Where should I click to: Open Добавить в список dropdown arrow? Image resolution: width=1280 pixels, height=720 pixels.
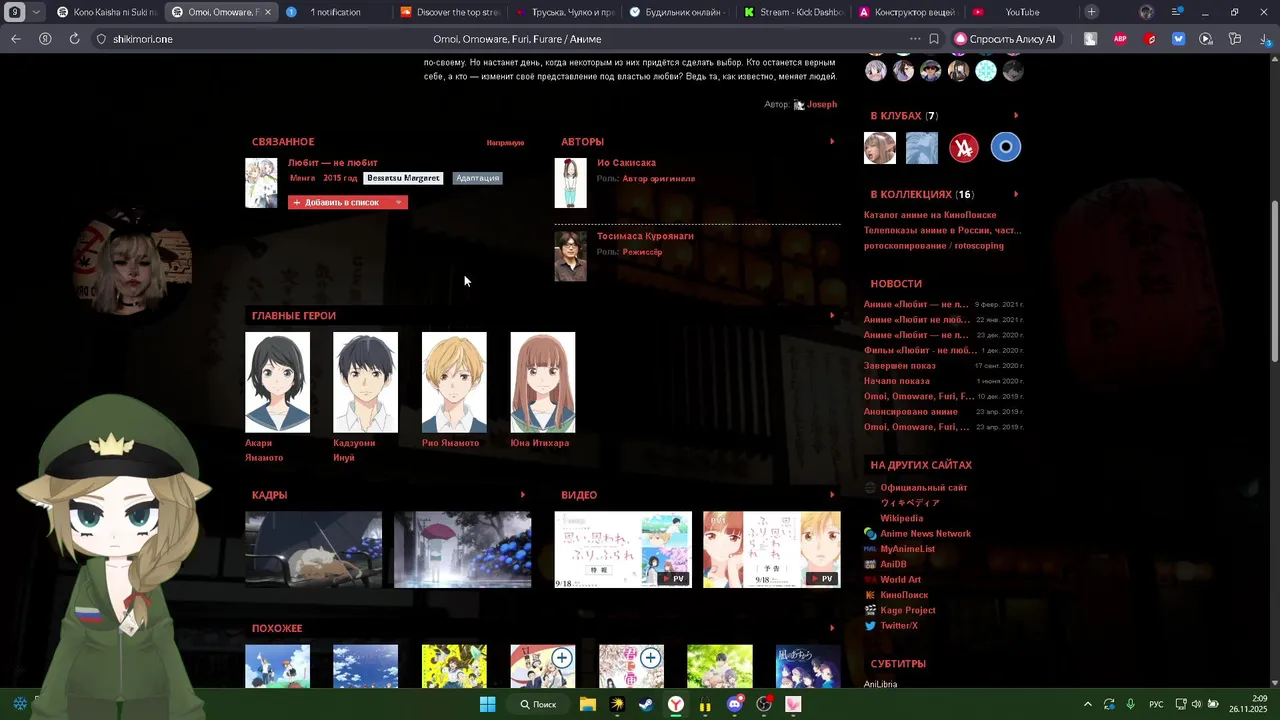click(398, 202)
